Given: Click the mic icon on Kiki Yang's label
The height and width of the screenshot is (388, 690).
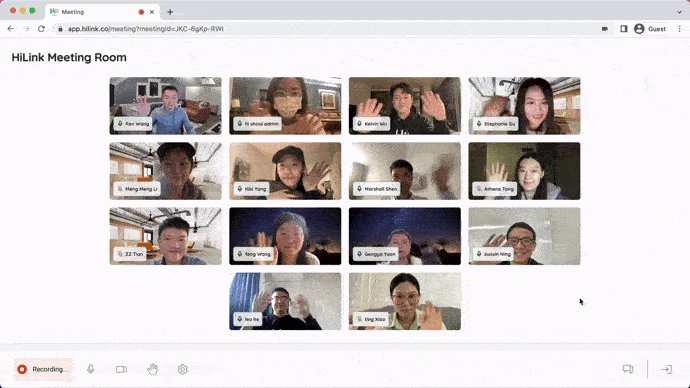Looking at the screenshot, I should pos(240,189).
